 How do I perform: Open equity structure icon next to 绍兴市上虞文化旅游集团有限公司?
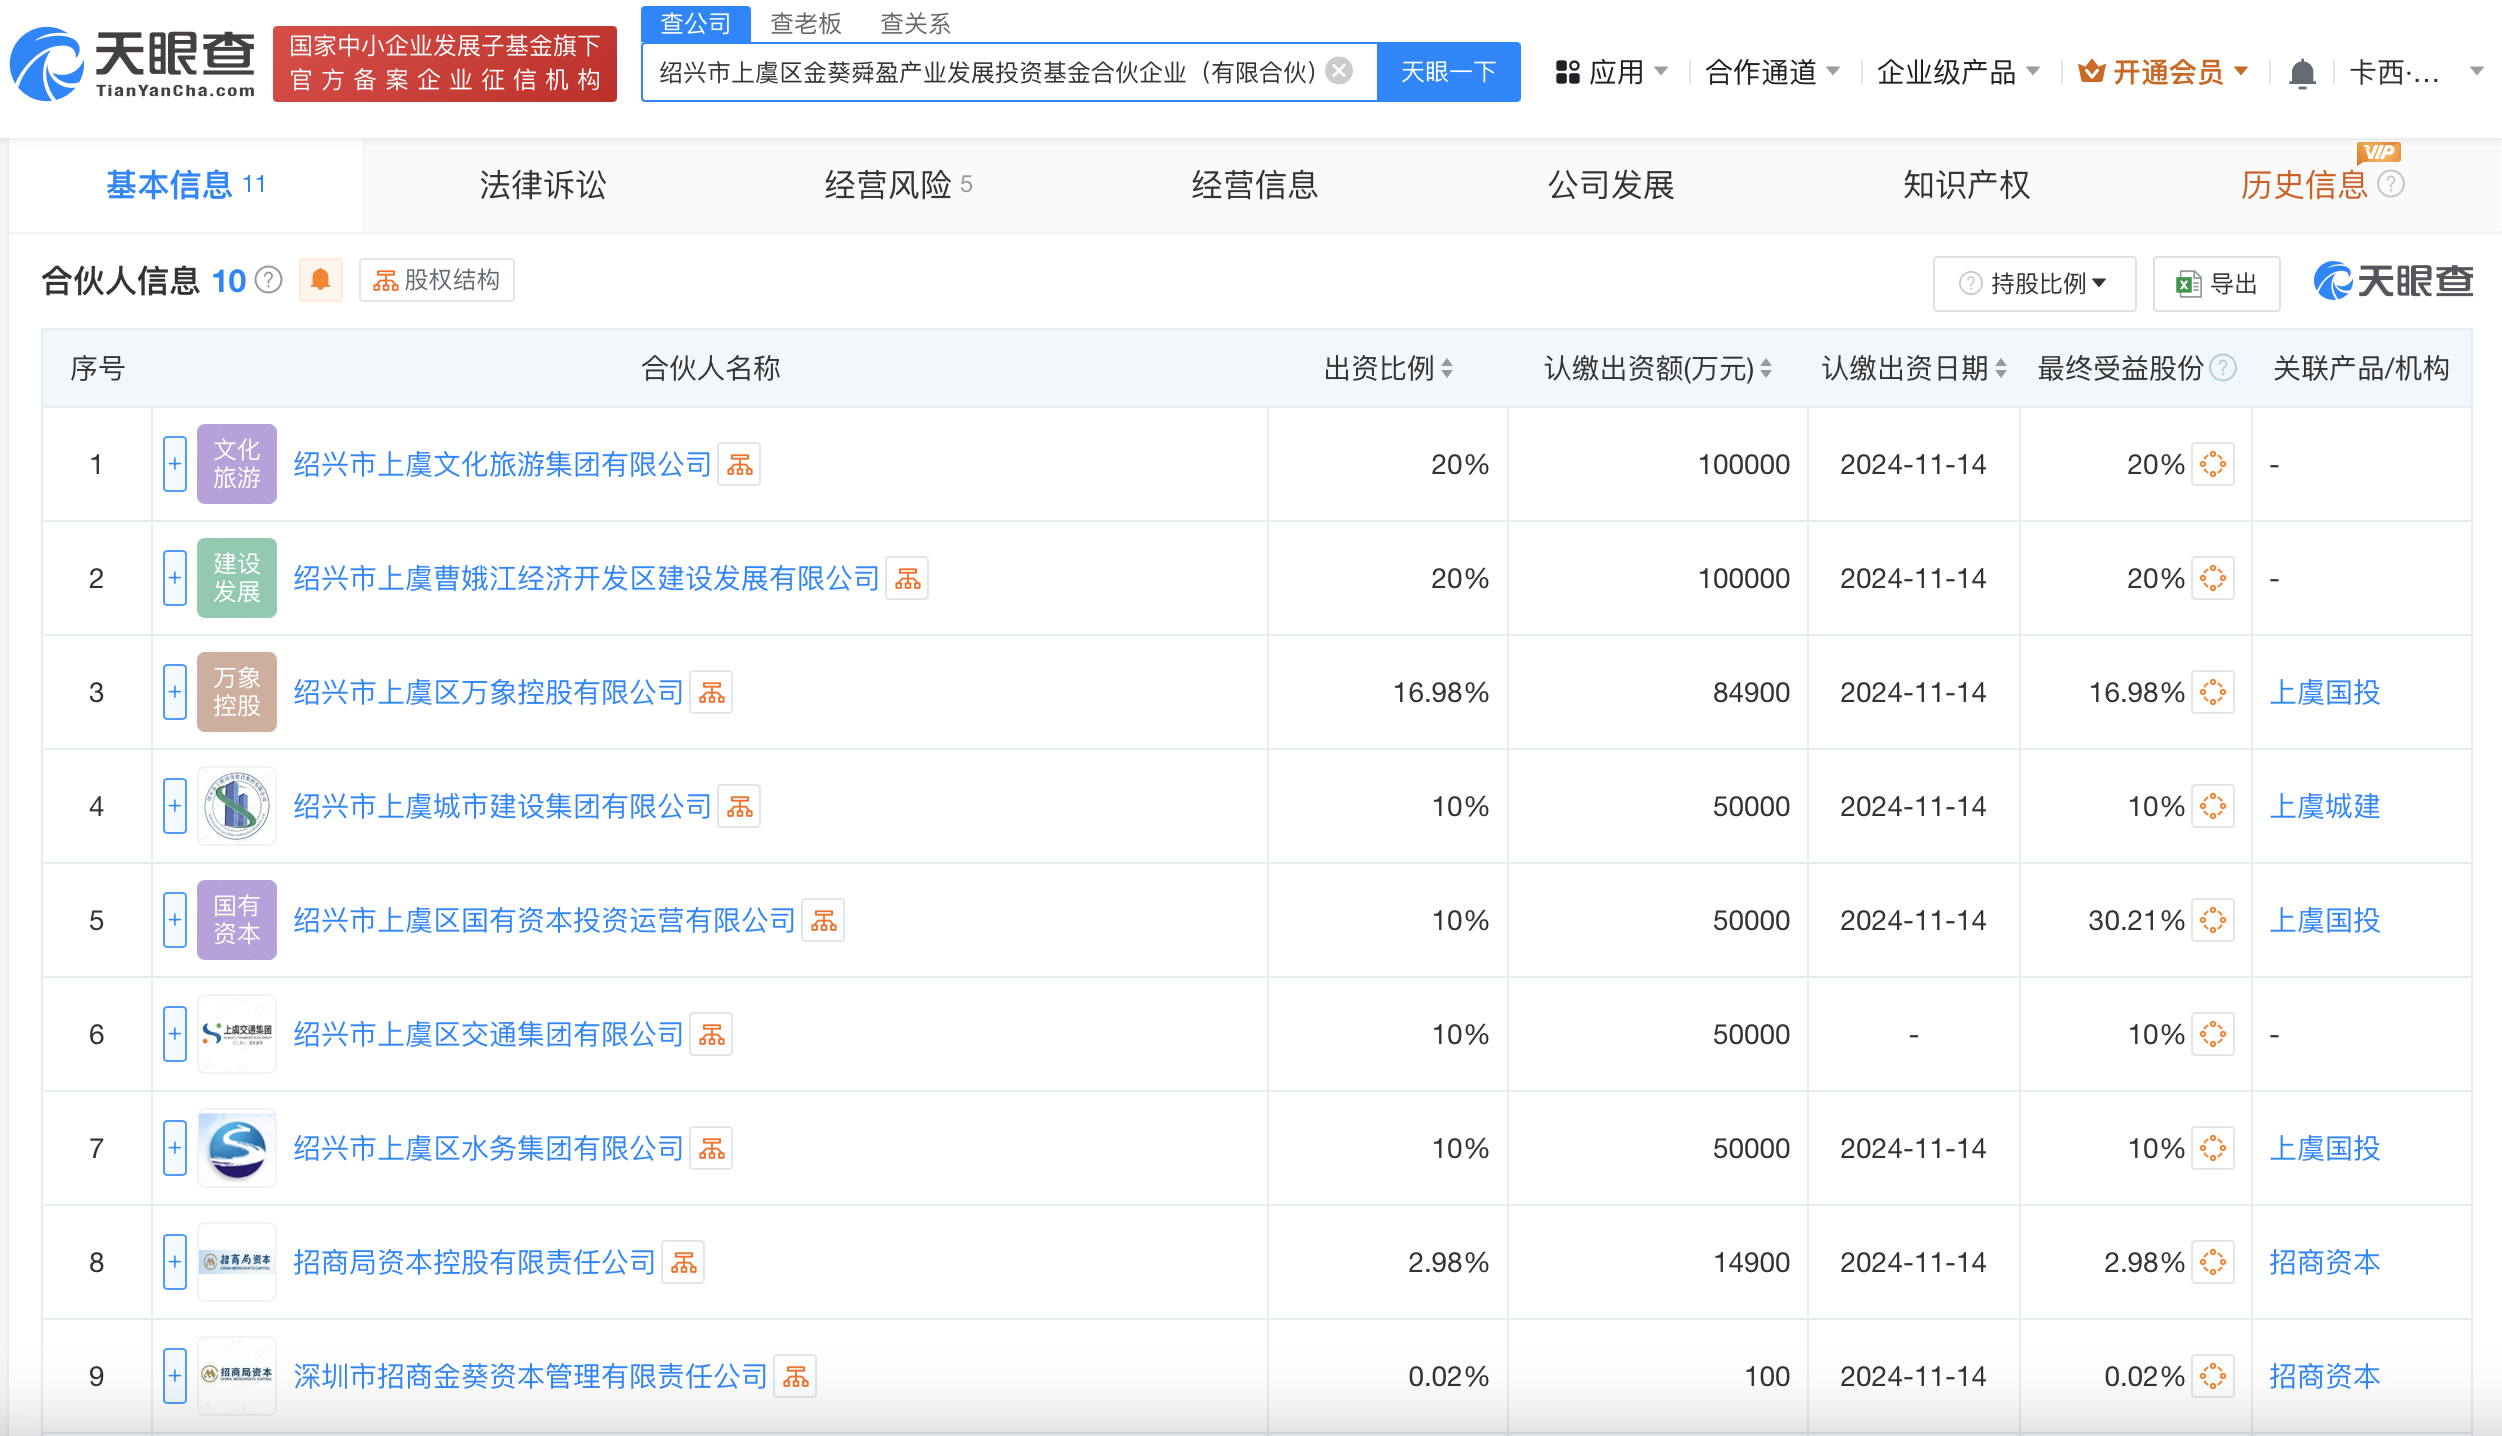[x=740, y=465]
